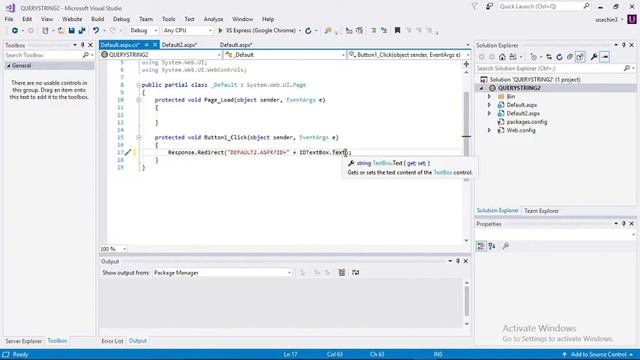Click the browser Refresh toolbar icon
This screenshot has width=640, height=360.
(x=308, y=31)
